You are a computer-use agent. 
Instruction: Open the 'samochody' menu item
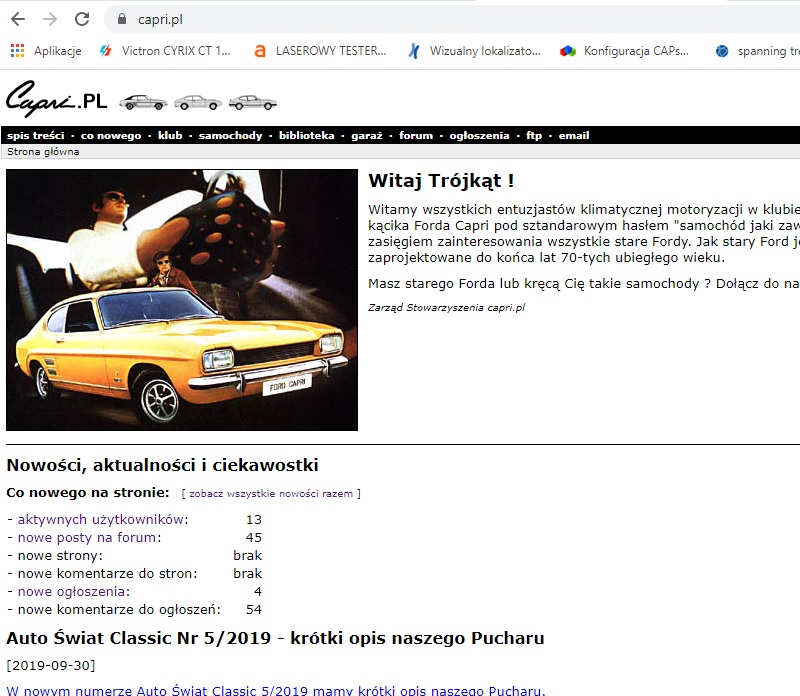point(230,135)
